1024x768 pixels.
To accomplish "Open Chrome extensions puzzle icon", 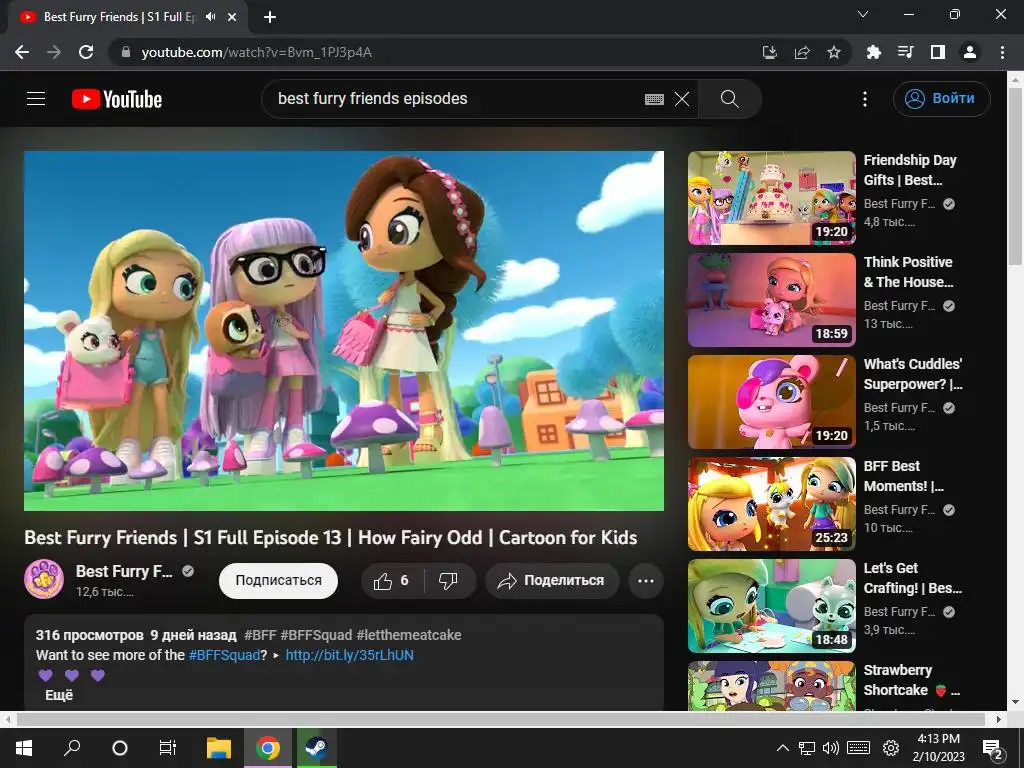I will [873, 52].
